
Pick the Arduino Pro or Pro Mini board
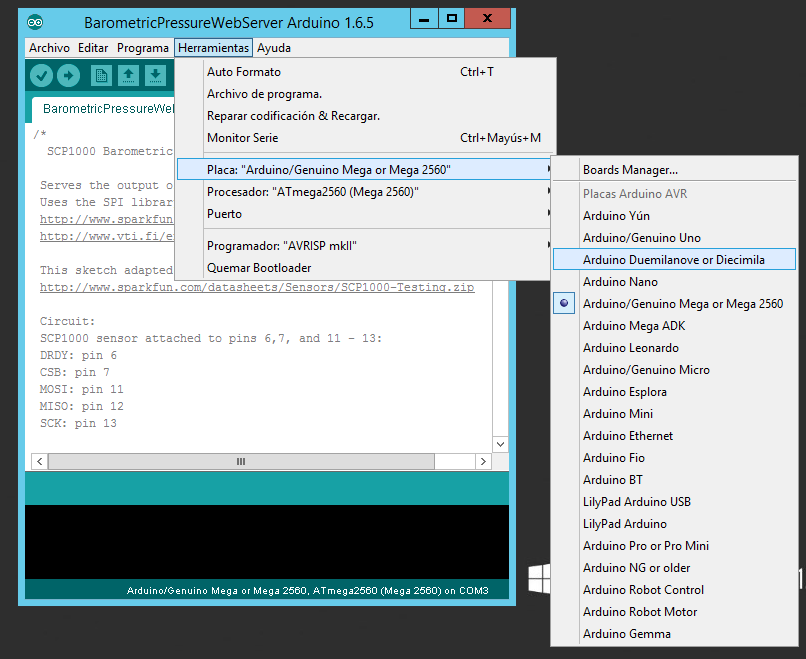click(x=674, y=546)
